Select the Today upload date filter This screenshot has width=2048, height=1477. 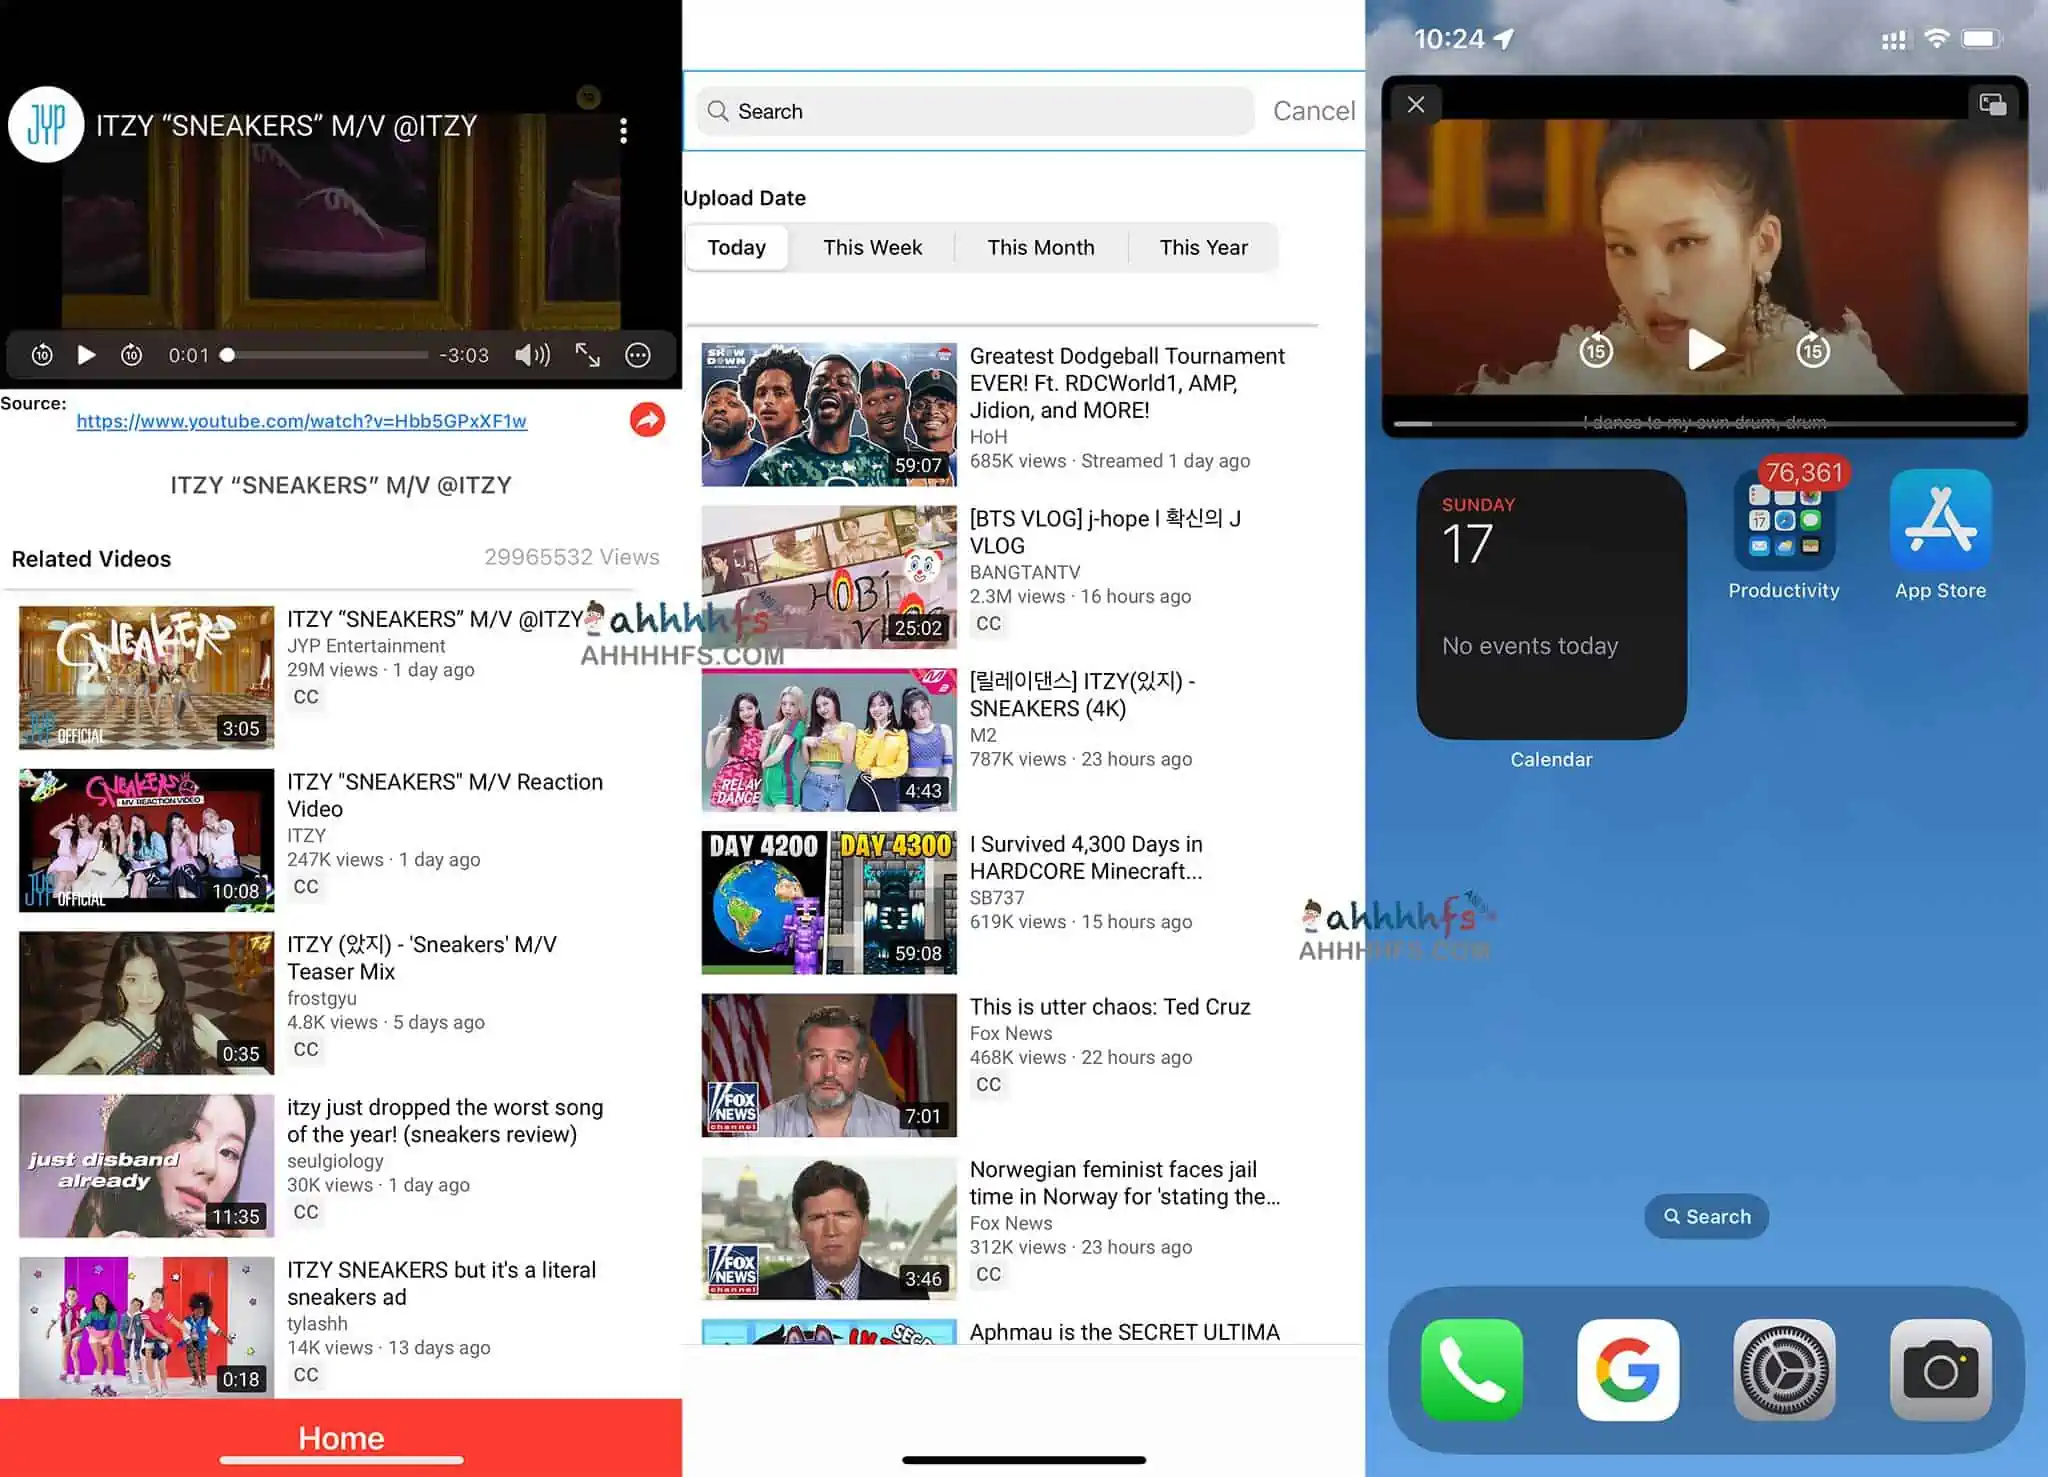pos(737,247)
